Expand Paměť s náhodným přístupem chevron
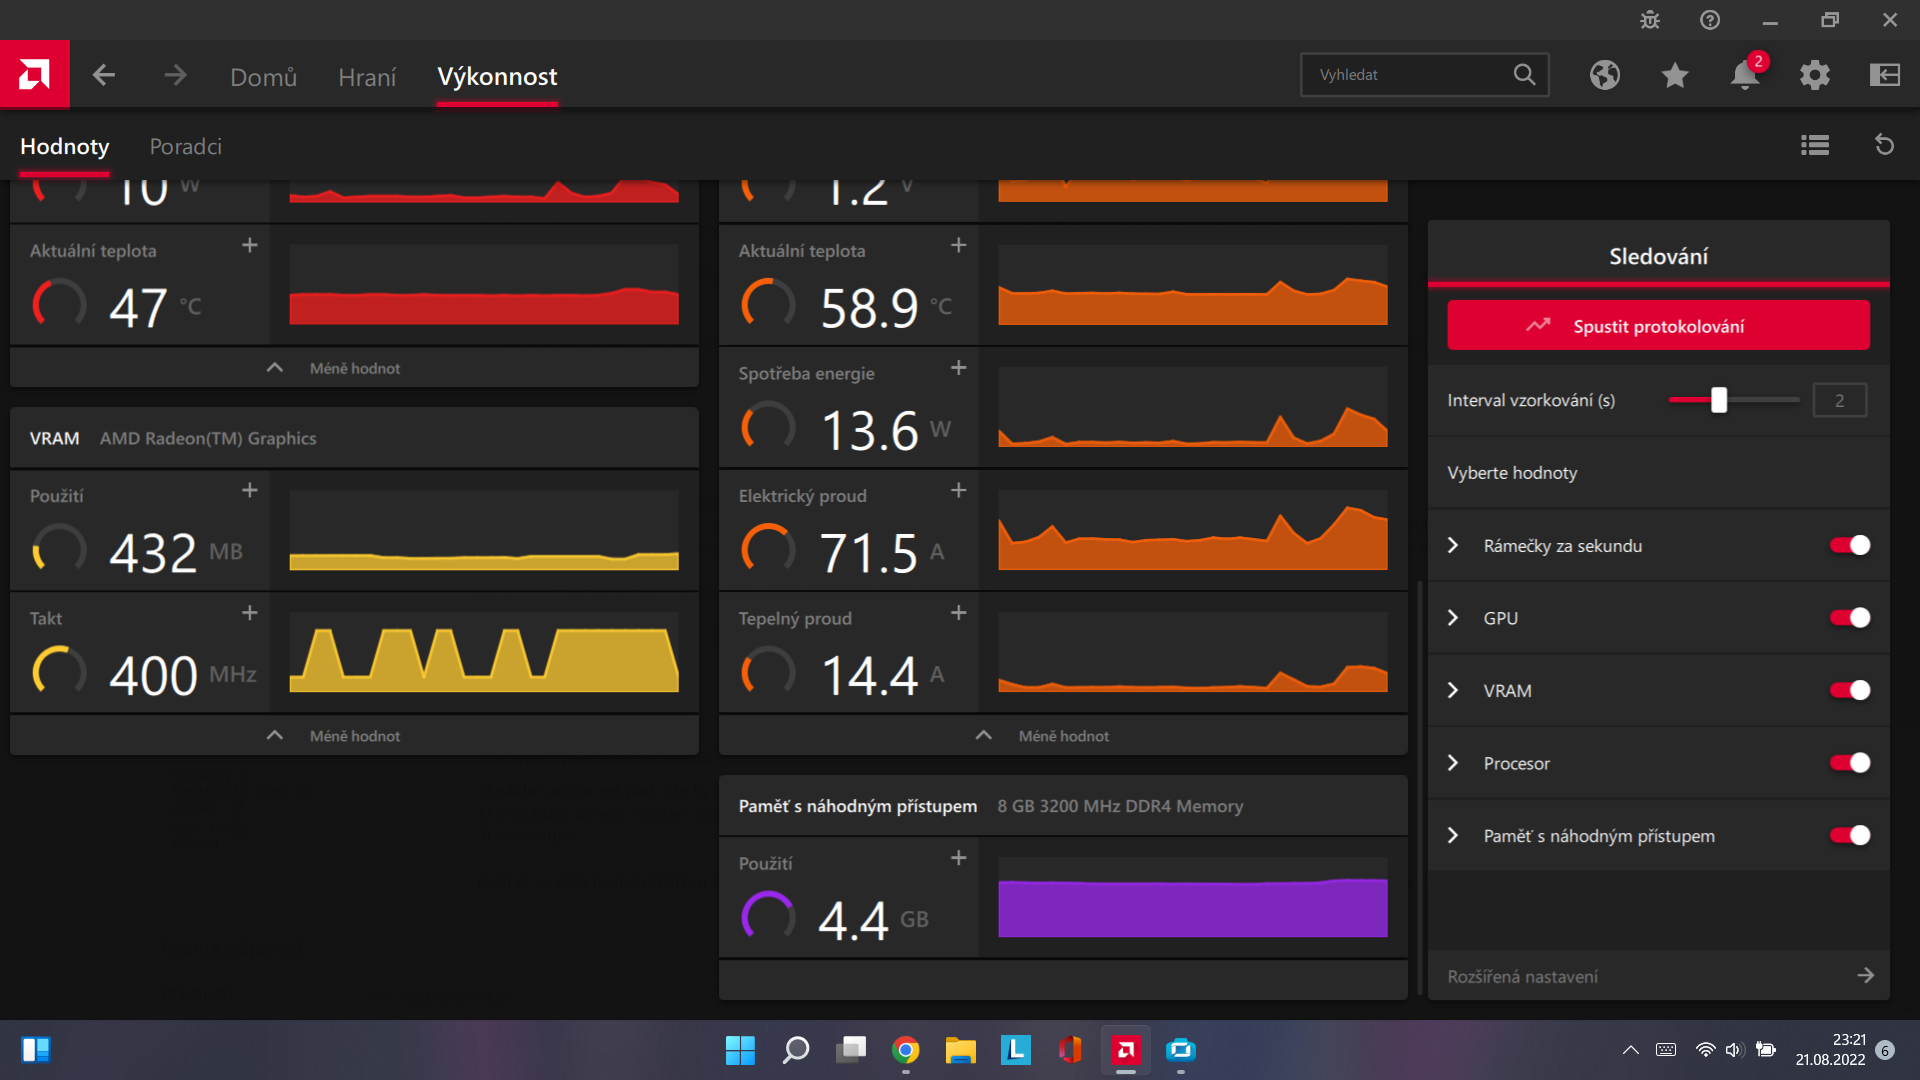The image size is (1920, 1080). click(x=1453, y=836)
